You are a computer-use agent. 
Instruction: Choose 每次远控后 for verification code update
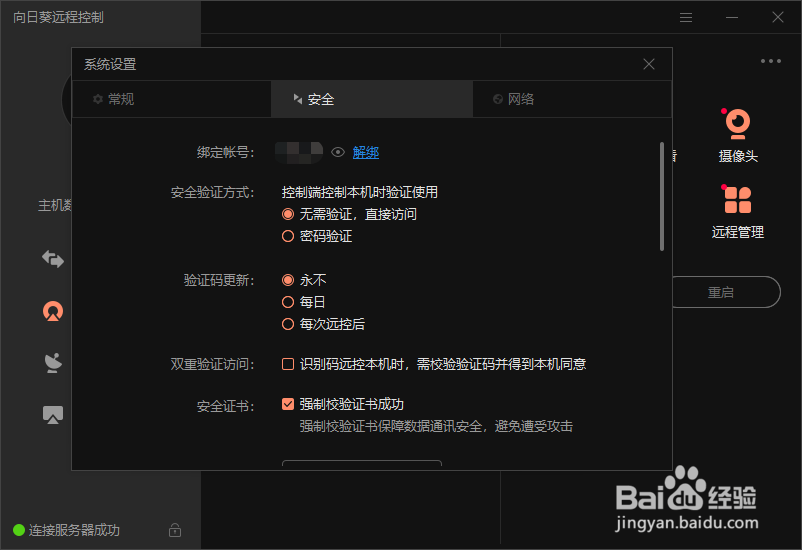click(288, 324)
